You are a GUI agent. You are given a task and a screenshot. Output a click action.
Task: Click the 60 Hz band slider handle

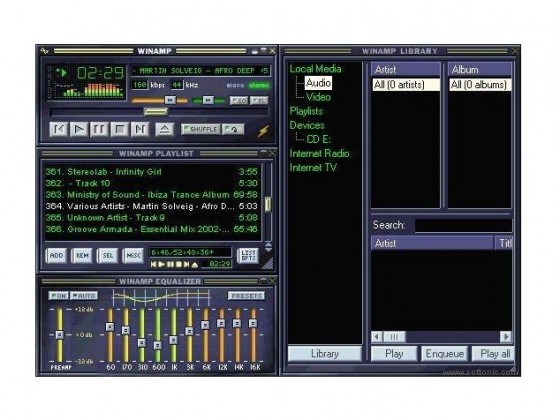(110, 326)
